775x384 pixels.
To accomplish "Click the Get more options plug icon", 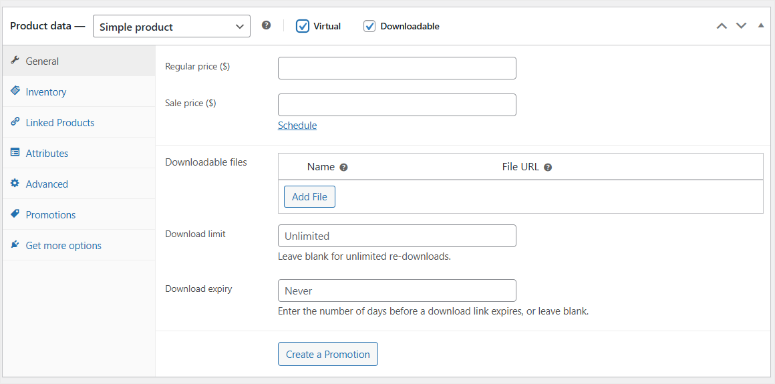I will 15,245.
